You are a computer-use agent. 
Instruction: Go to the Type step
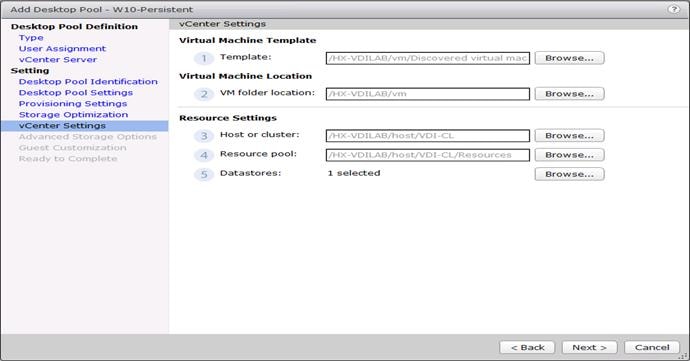point(31,38)
